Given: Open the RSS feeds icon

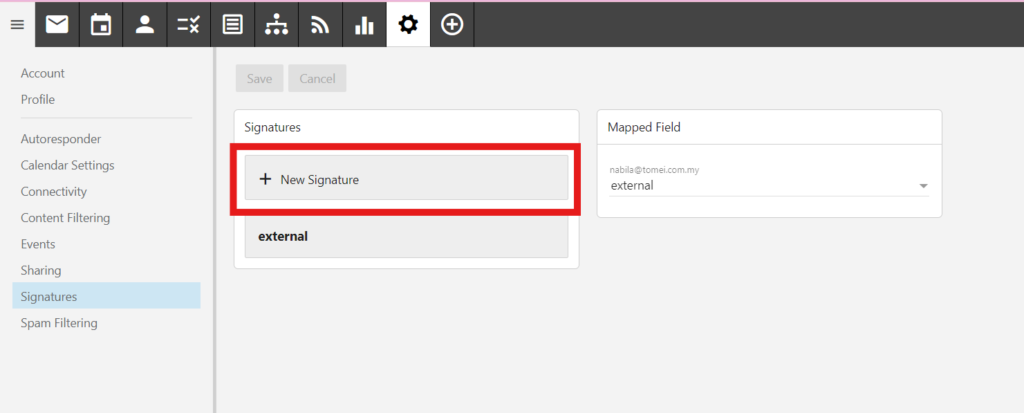Looking at the screenshot, I should (x=320, y=25).
